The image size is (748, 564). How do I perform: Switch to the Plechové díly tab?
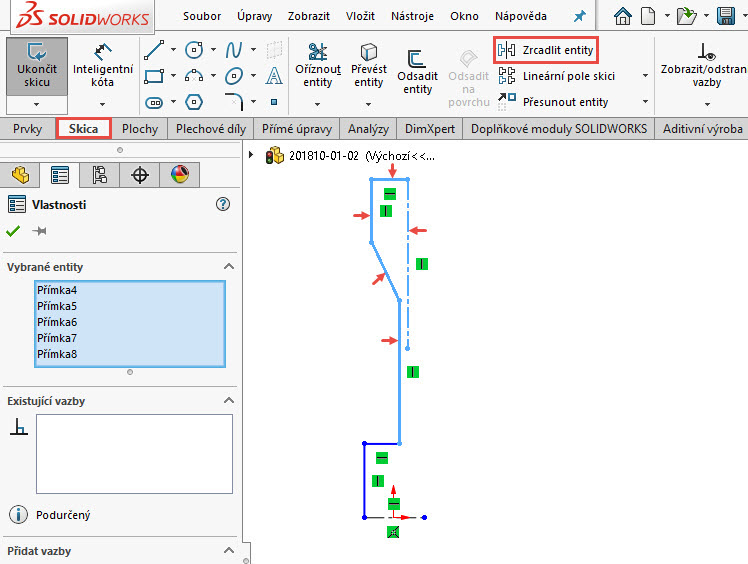(211, 129)
